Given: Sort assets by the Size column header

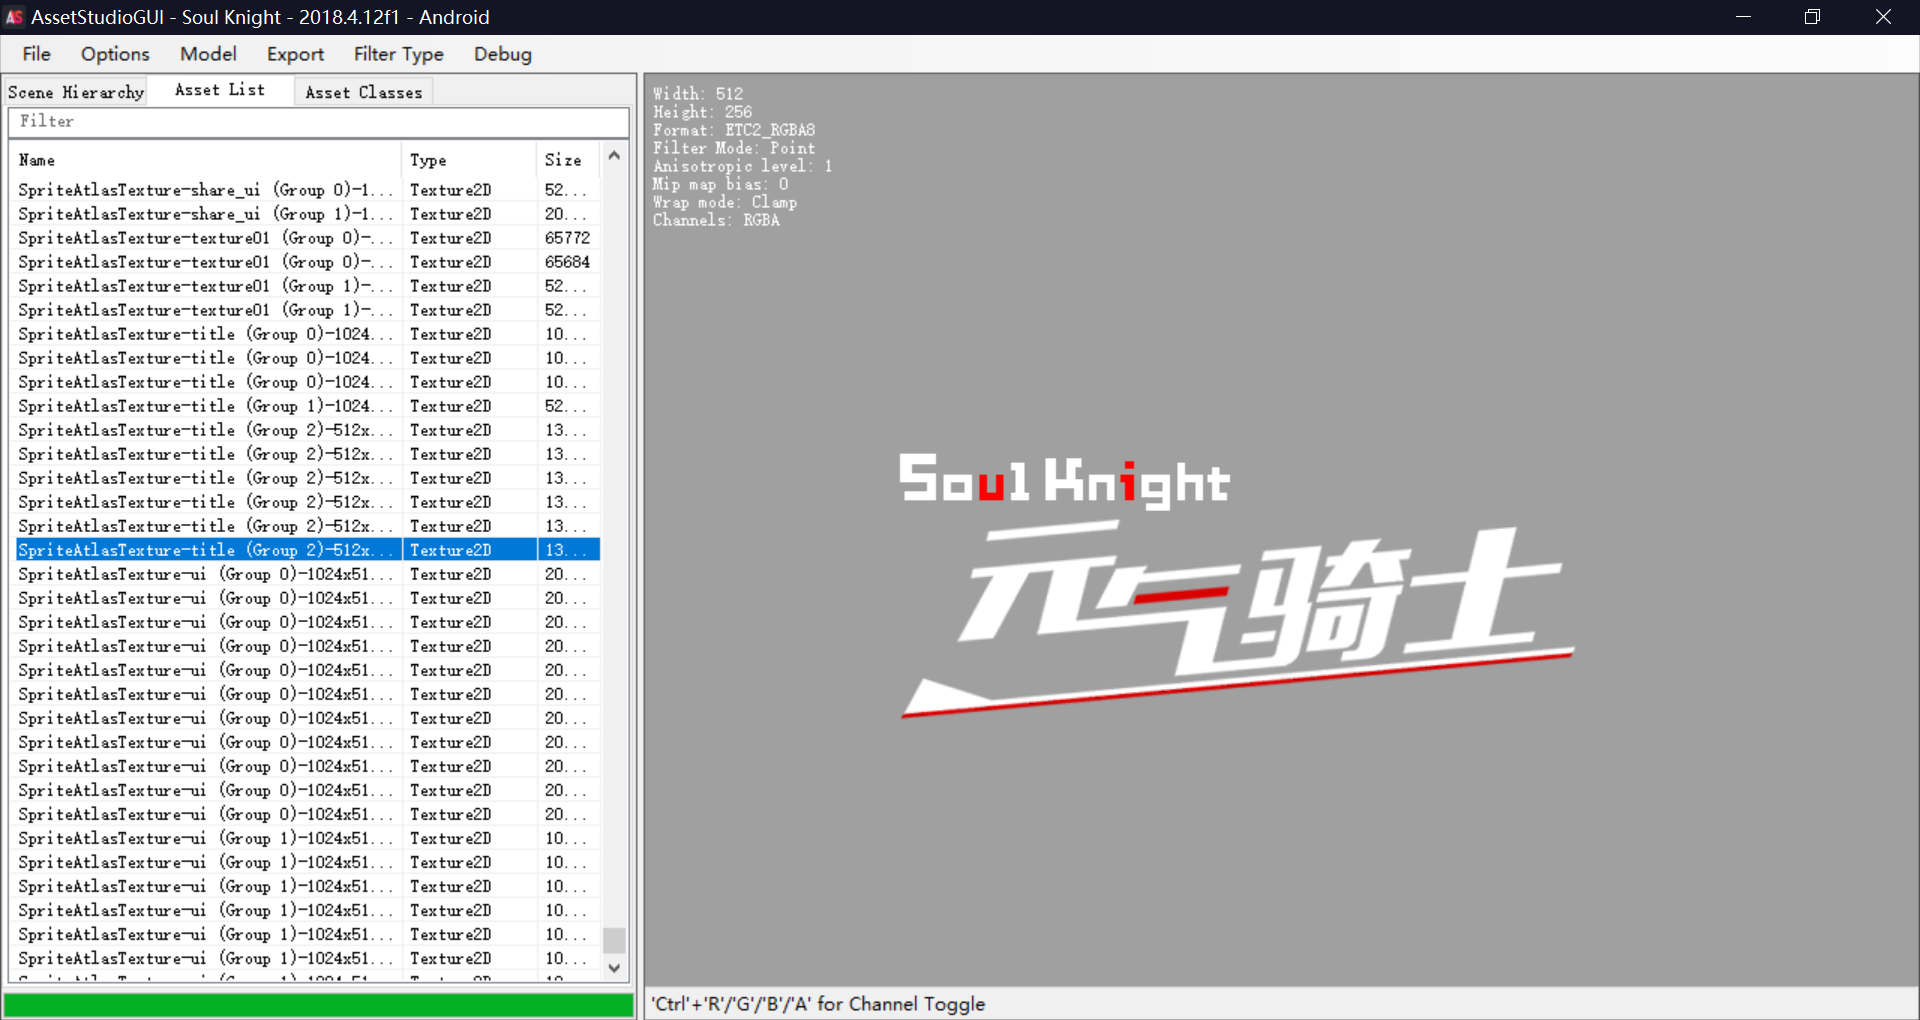Looking at the screenshot, I should pos(567,160).
